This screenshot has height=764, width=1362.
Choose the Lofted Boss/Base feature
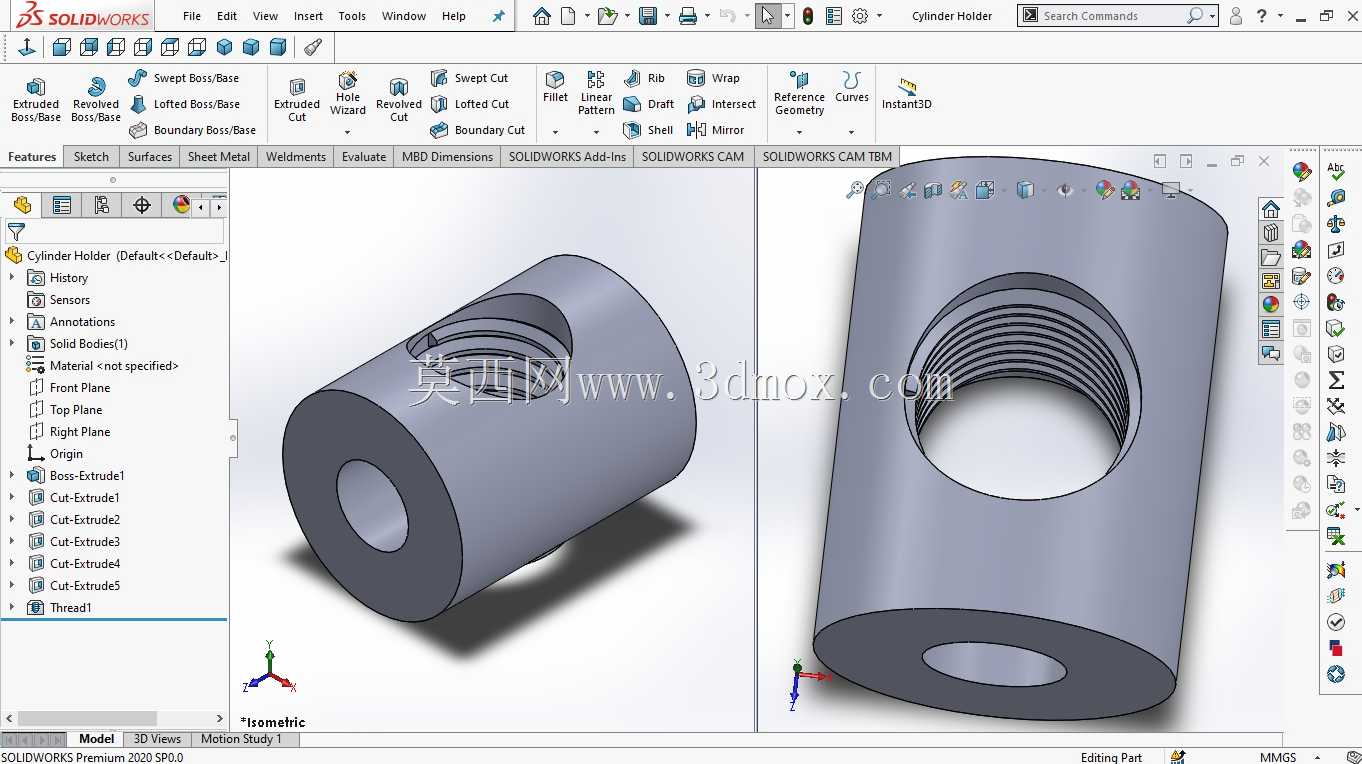[x=184, y=104]
